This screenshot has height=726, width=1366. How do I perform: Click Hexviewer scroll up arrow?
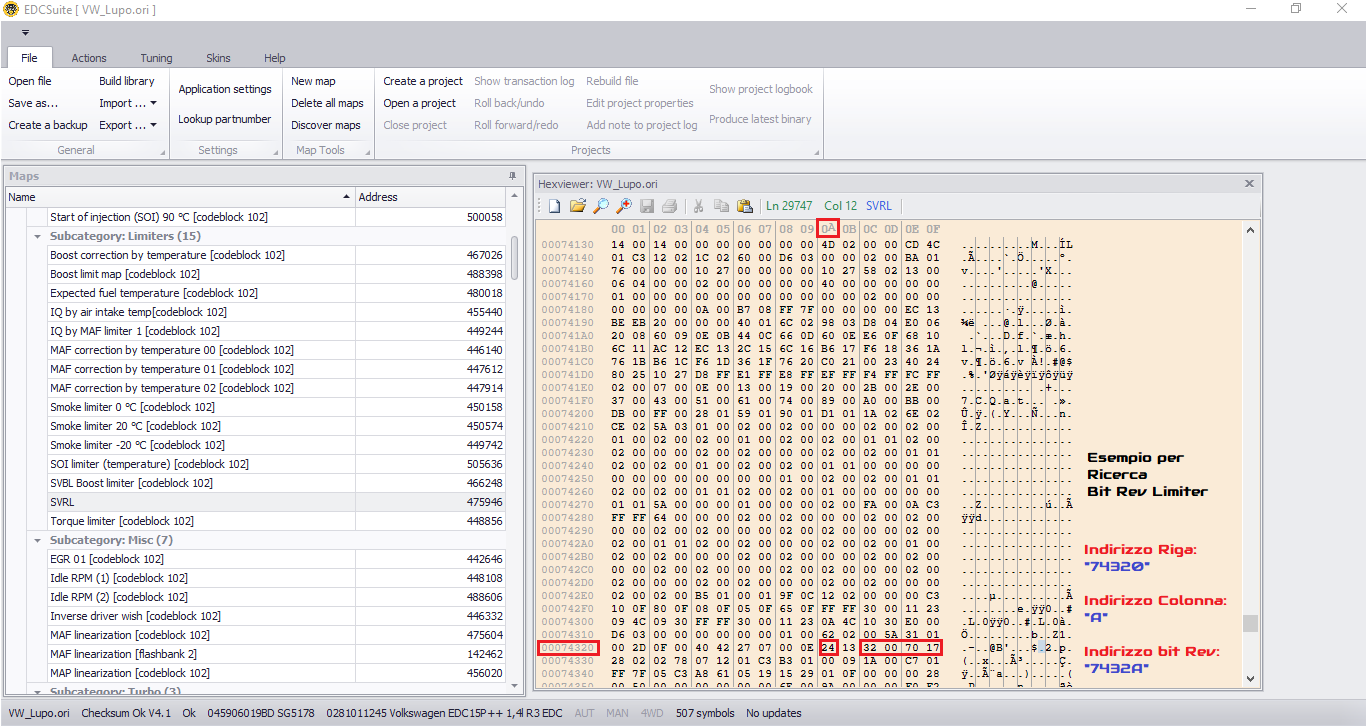click(1250, 228)
